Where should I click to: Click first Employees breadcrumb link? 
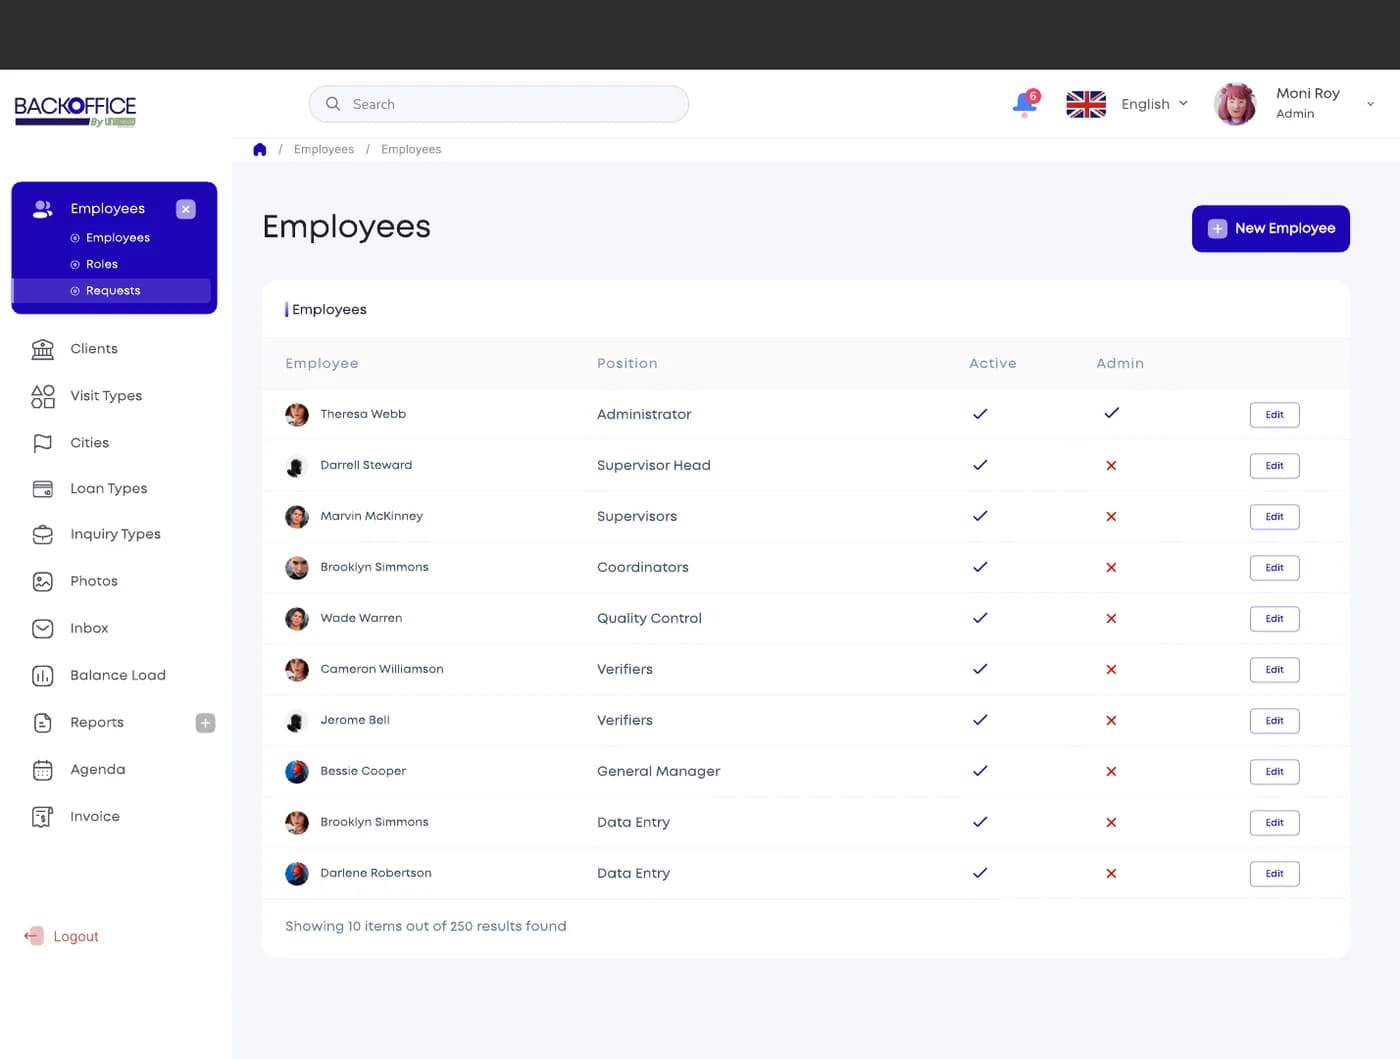(324, 149)
